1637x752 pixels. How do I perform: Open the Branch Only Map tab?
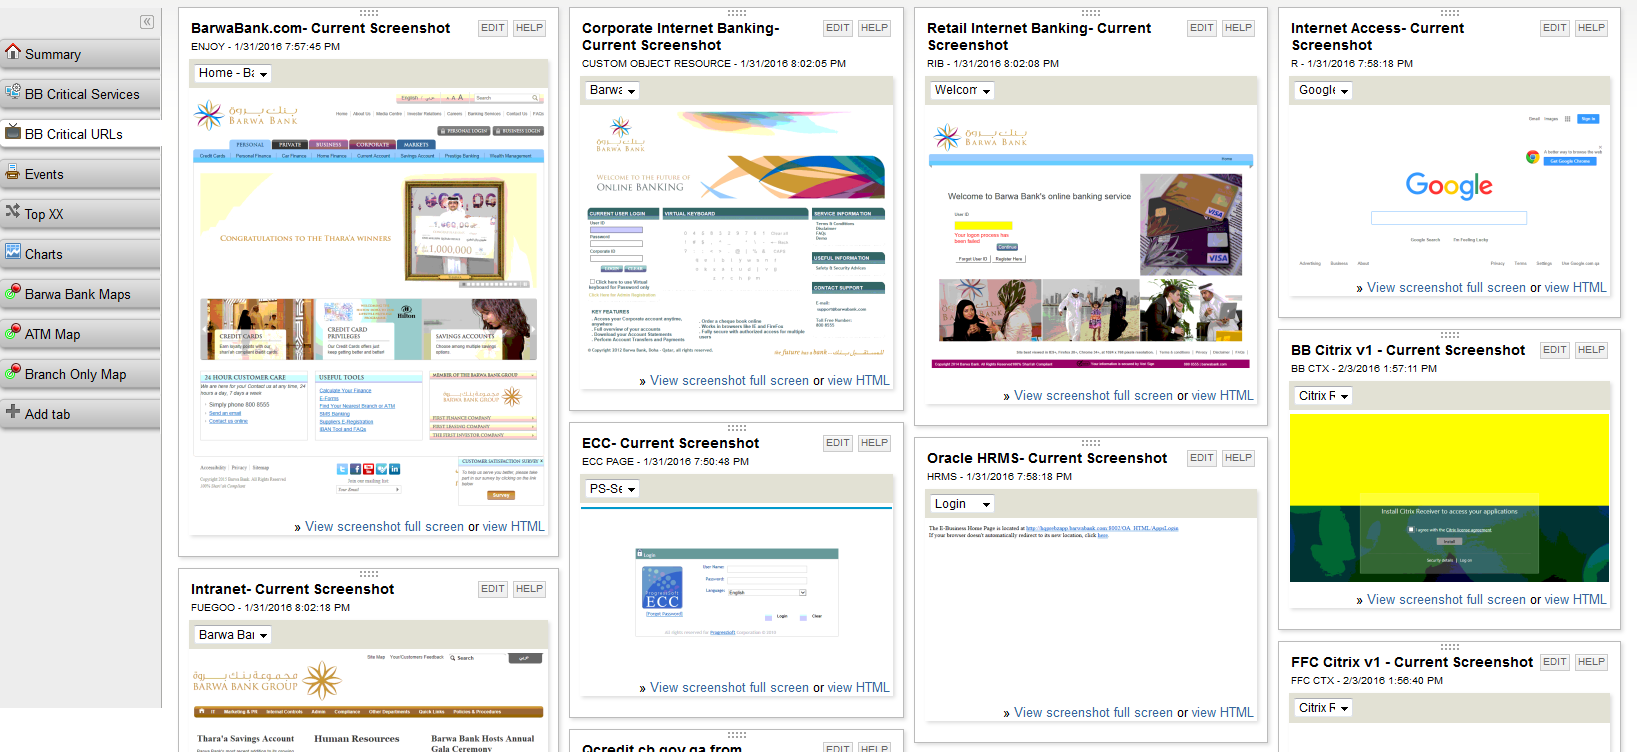click(80, 374)
